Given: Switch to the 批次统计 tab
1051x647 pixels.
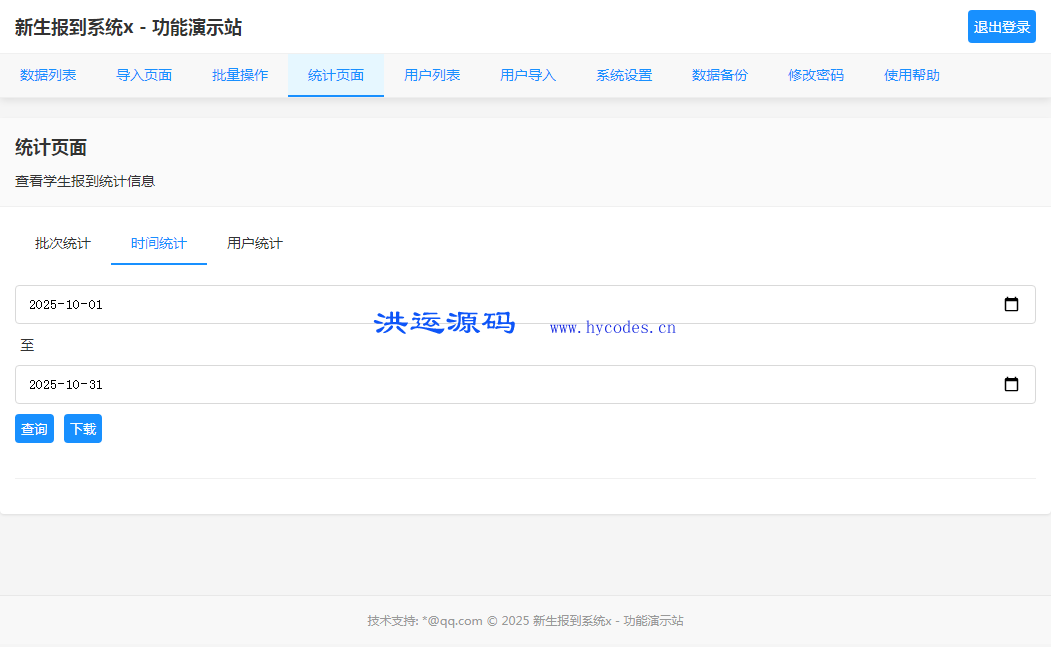Looking at the screenshot, I should pos(63,242).
